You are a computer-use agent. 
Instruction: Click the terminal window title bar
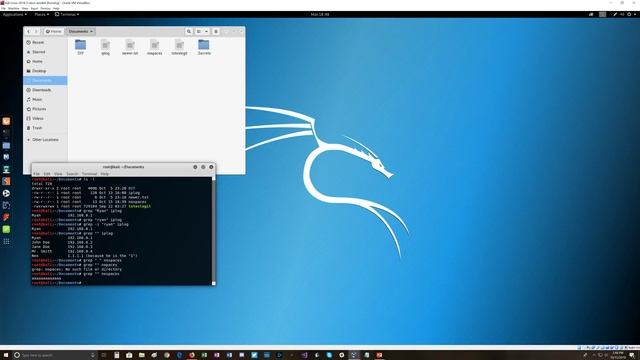(123, 167)
